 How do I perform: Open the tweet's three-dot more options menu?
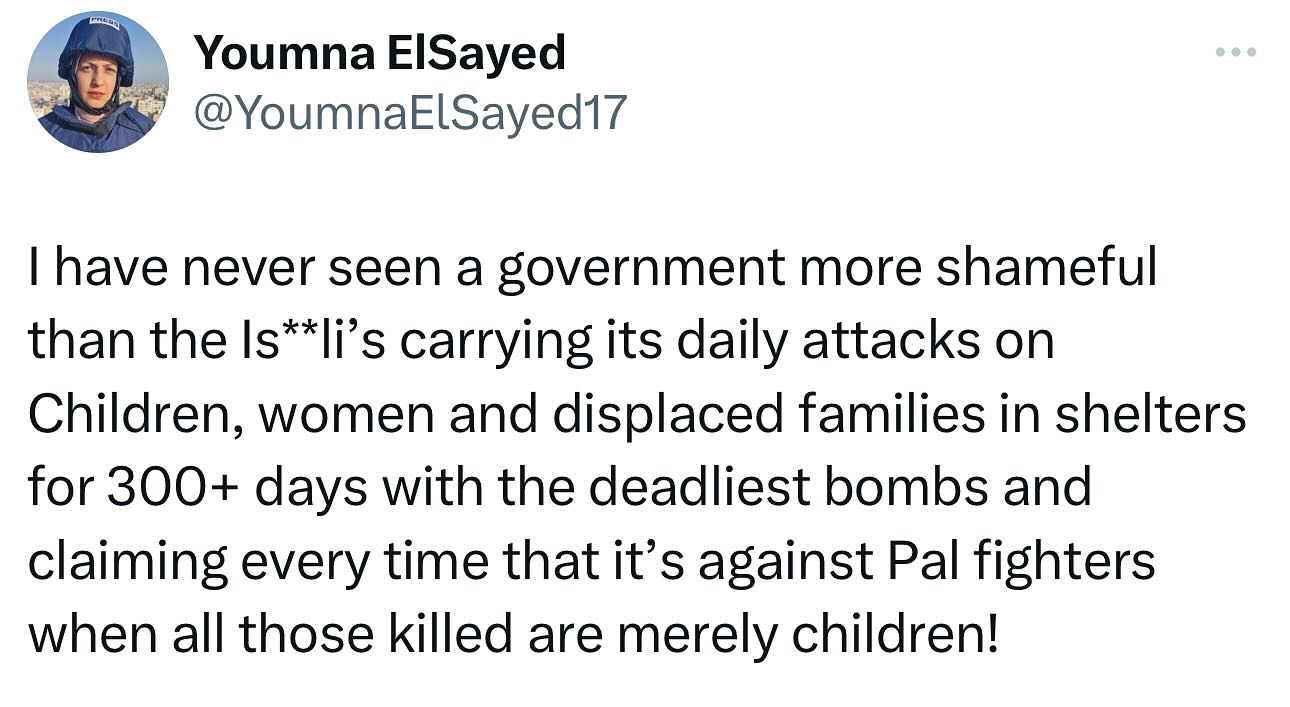[x=1236, y=51]
